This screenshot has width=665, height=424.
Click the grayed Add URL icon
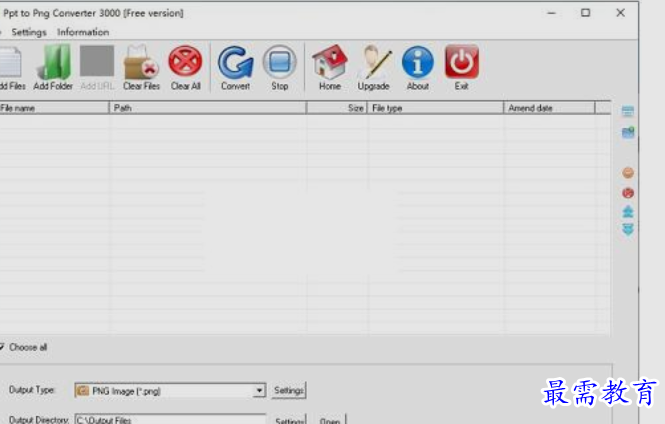tap(97, 61)
